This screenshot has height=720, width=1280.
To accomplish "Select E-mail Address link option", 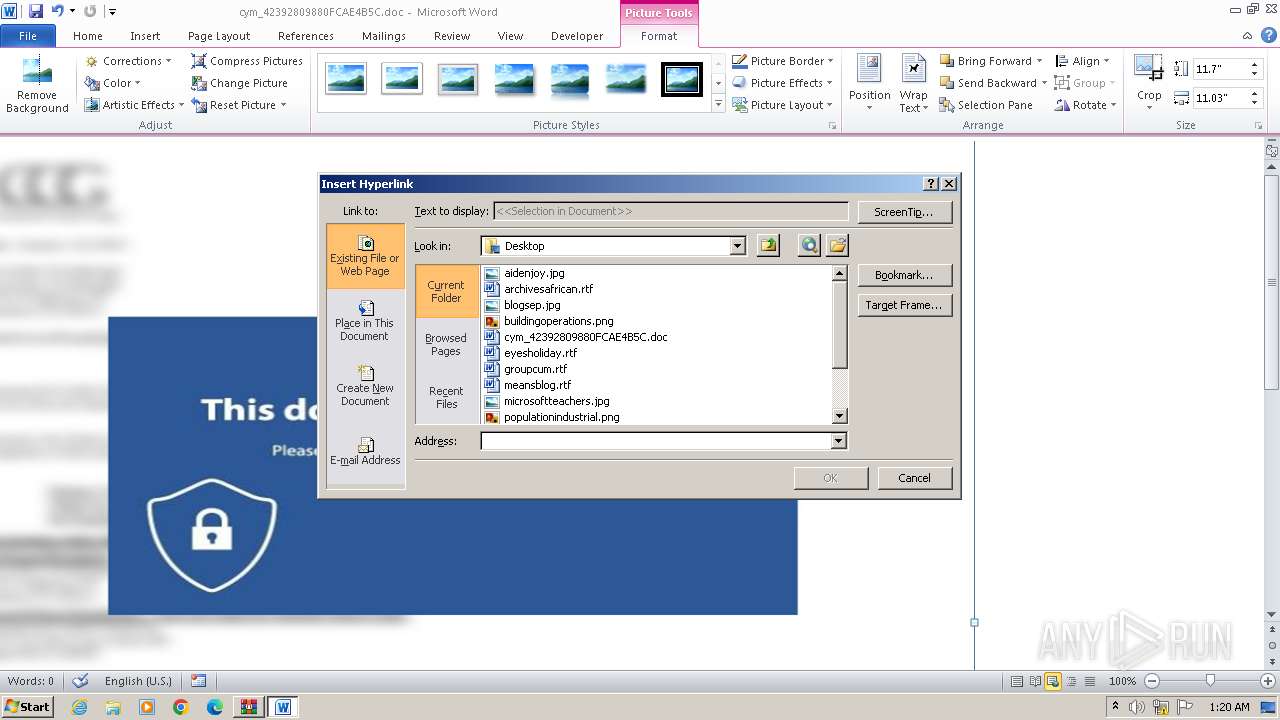I will 365,451.
